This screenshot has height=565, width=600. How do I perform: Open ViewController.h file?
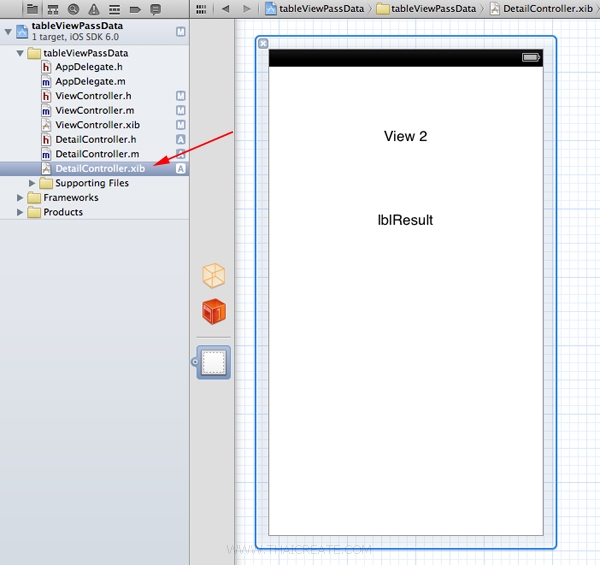coord(93,96)
